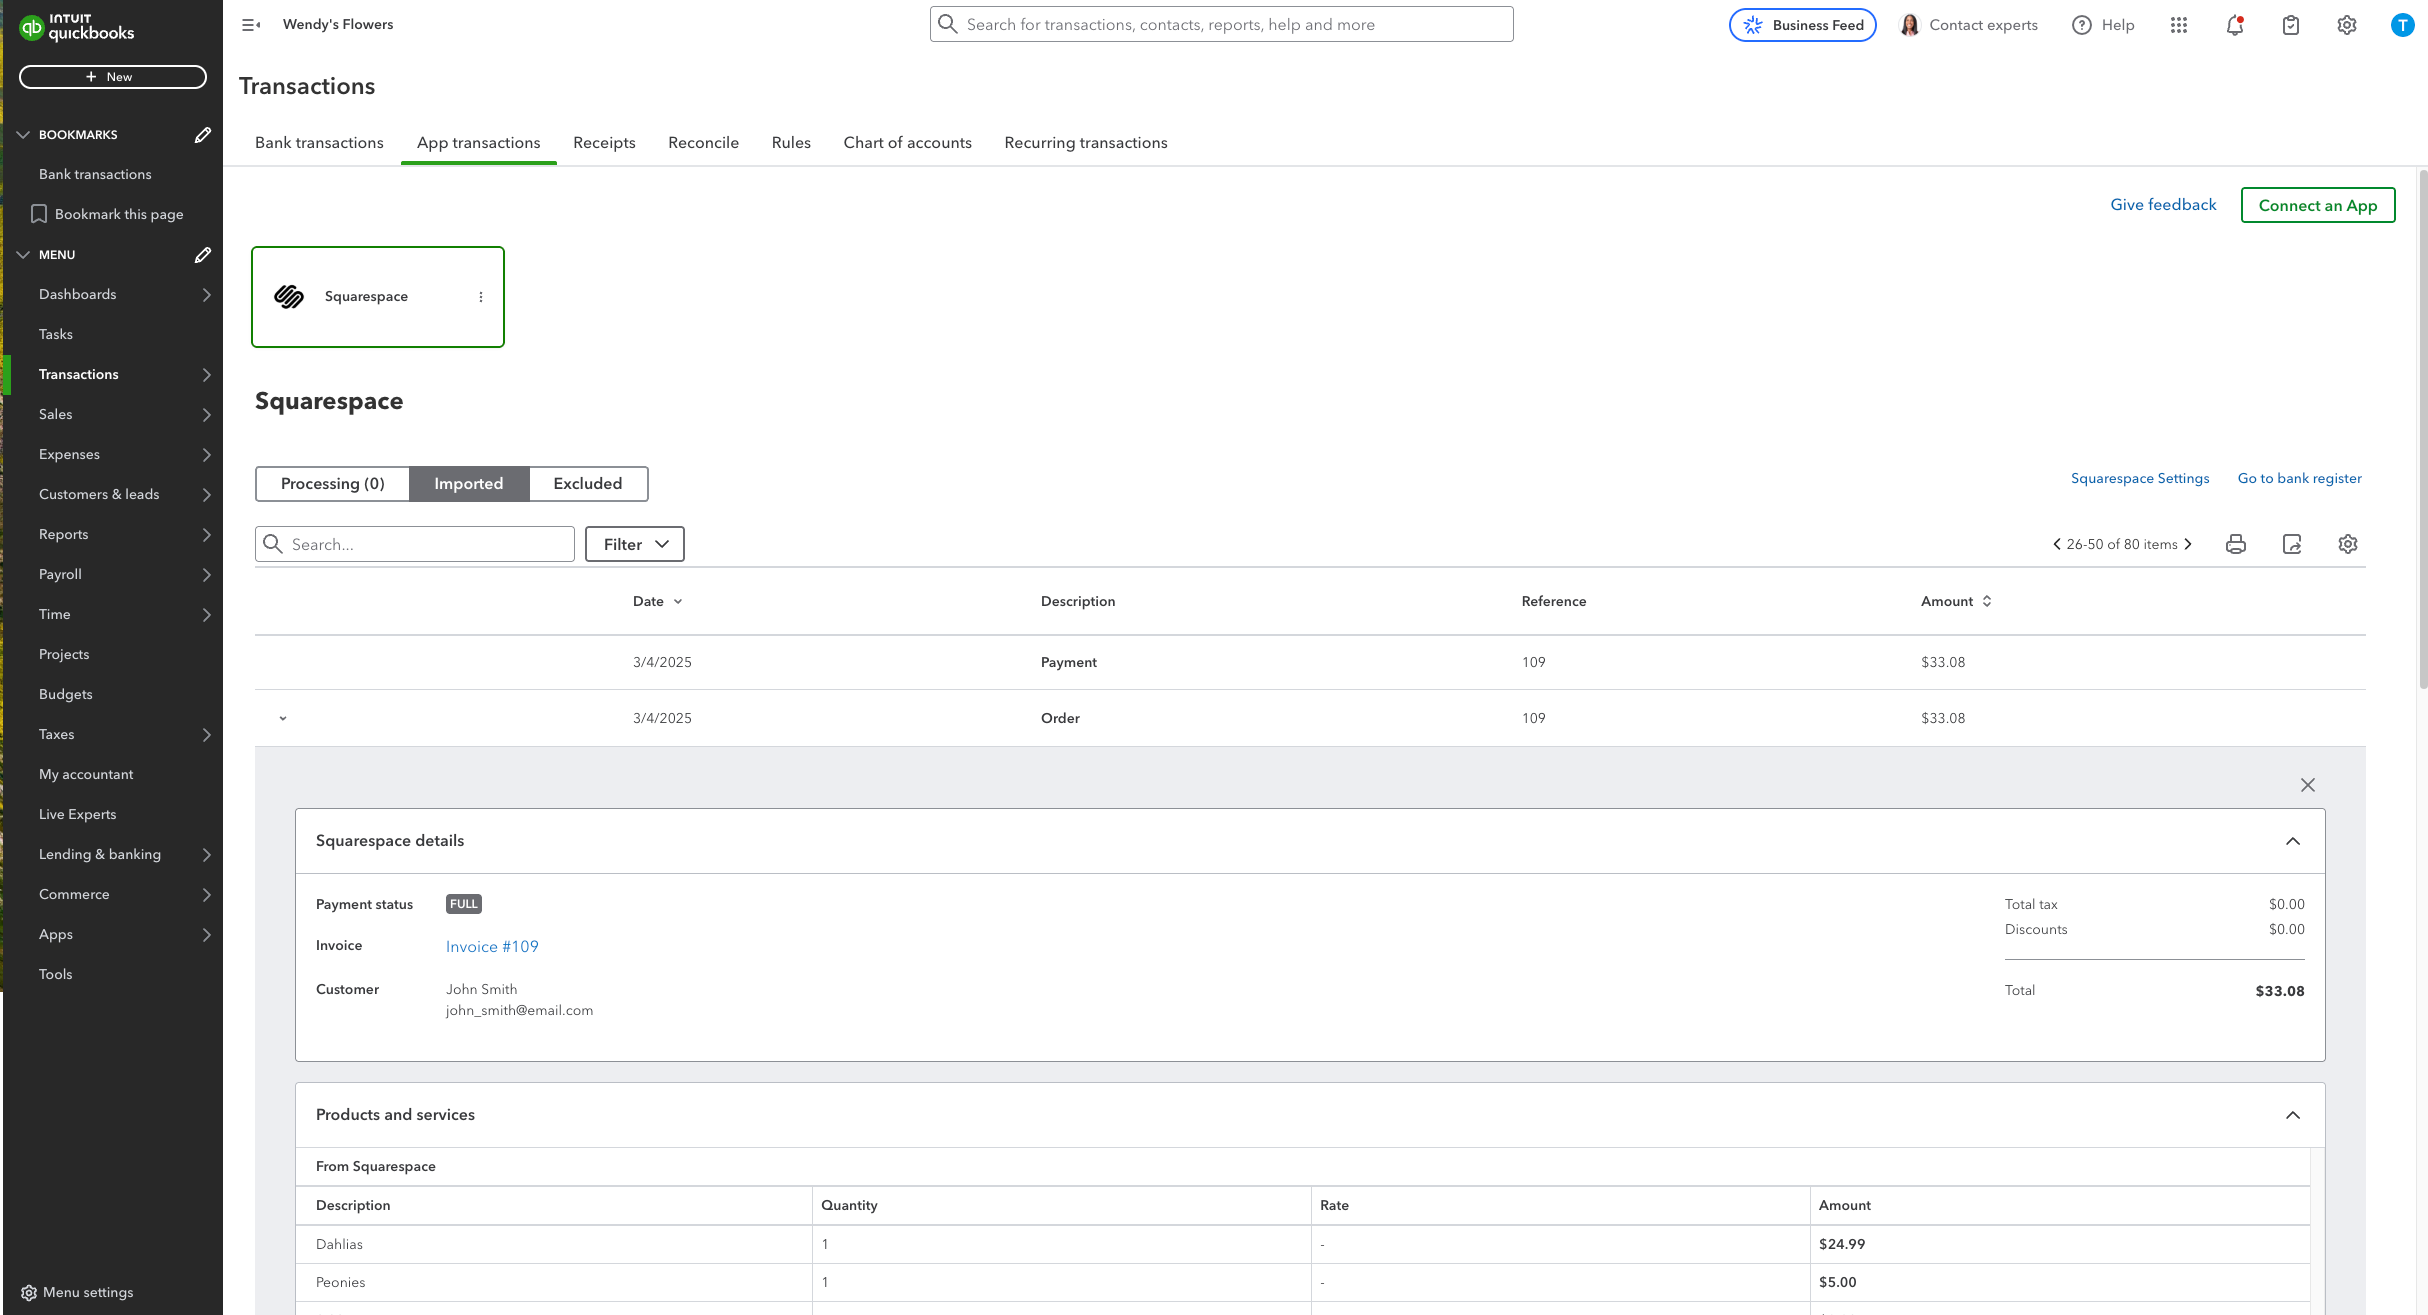Open Squarespace card three-dot menu

[481, 297]
